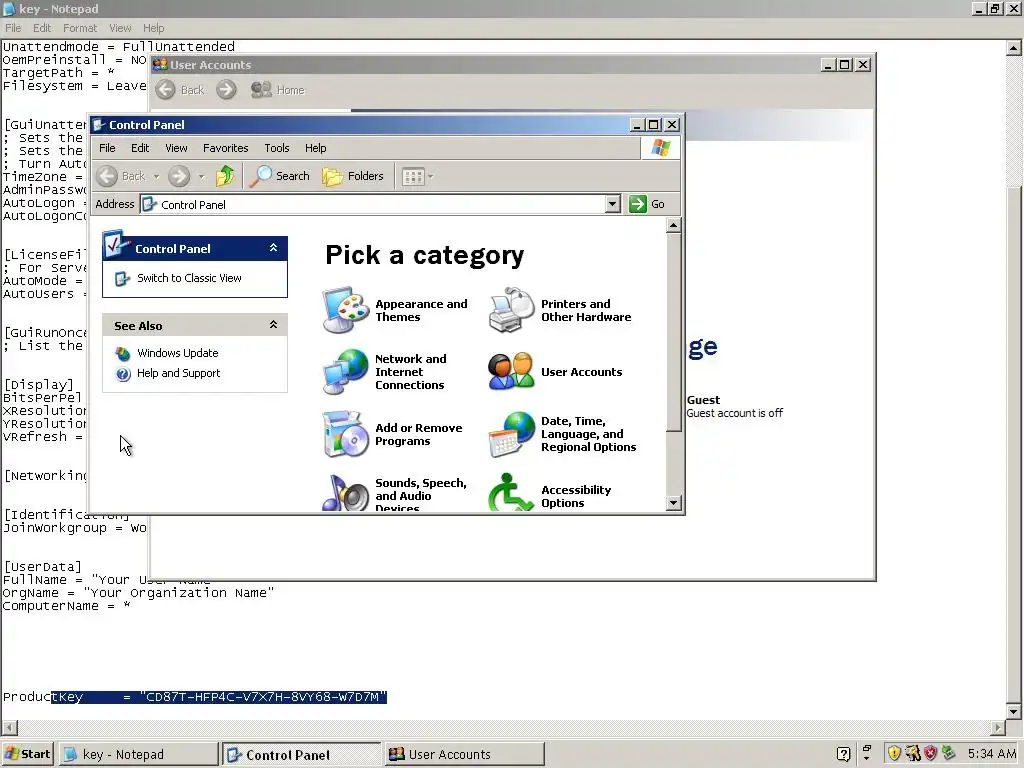The height and width of the screenshot is (768, 1024).
Task: Click the yellow security shield tray icon
Action: (x=894, y=754)
